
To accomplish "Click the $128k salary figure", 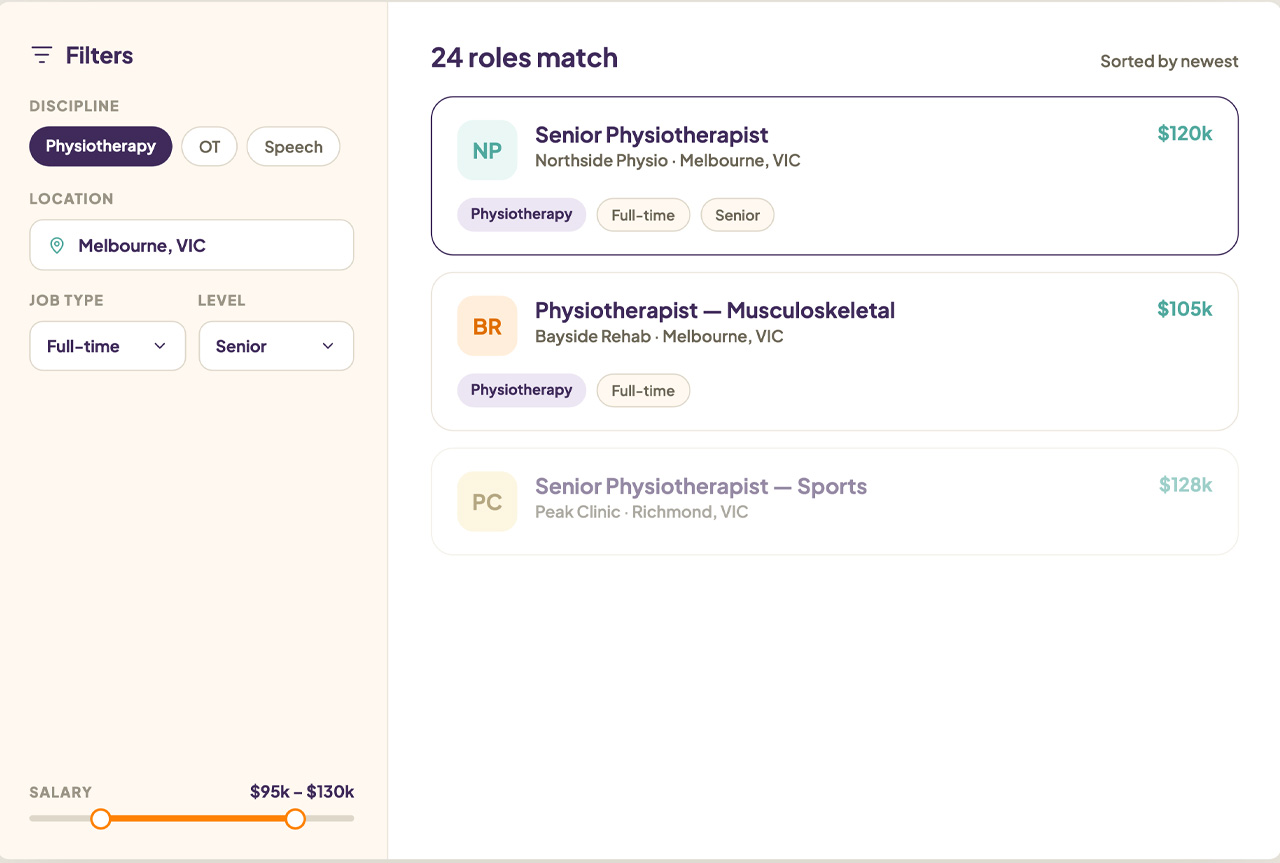I will click(x=1186, y=485).
